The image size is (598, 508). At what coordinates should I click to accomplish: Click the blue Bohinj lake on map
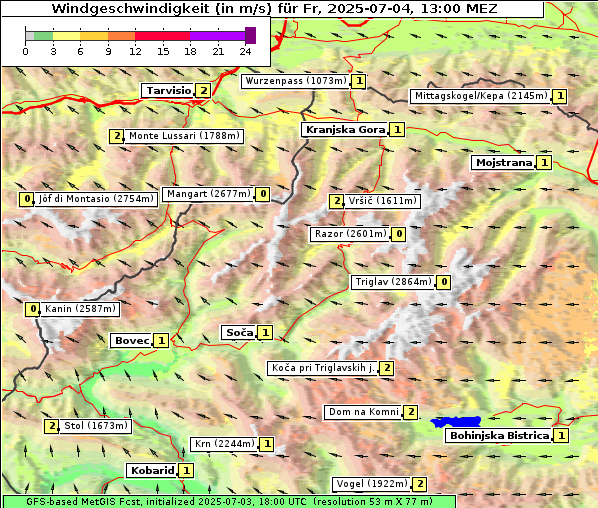tap(455, 422)
